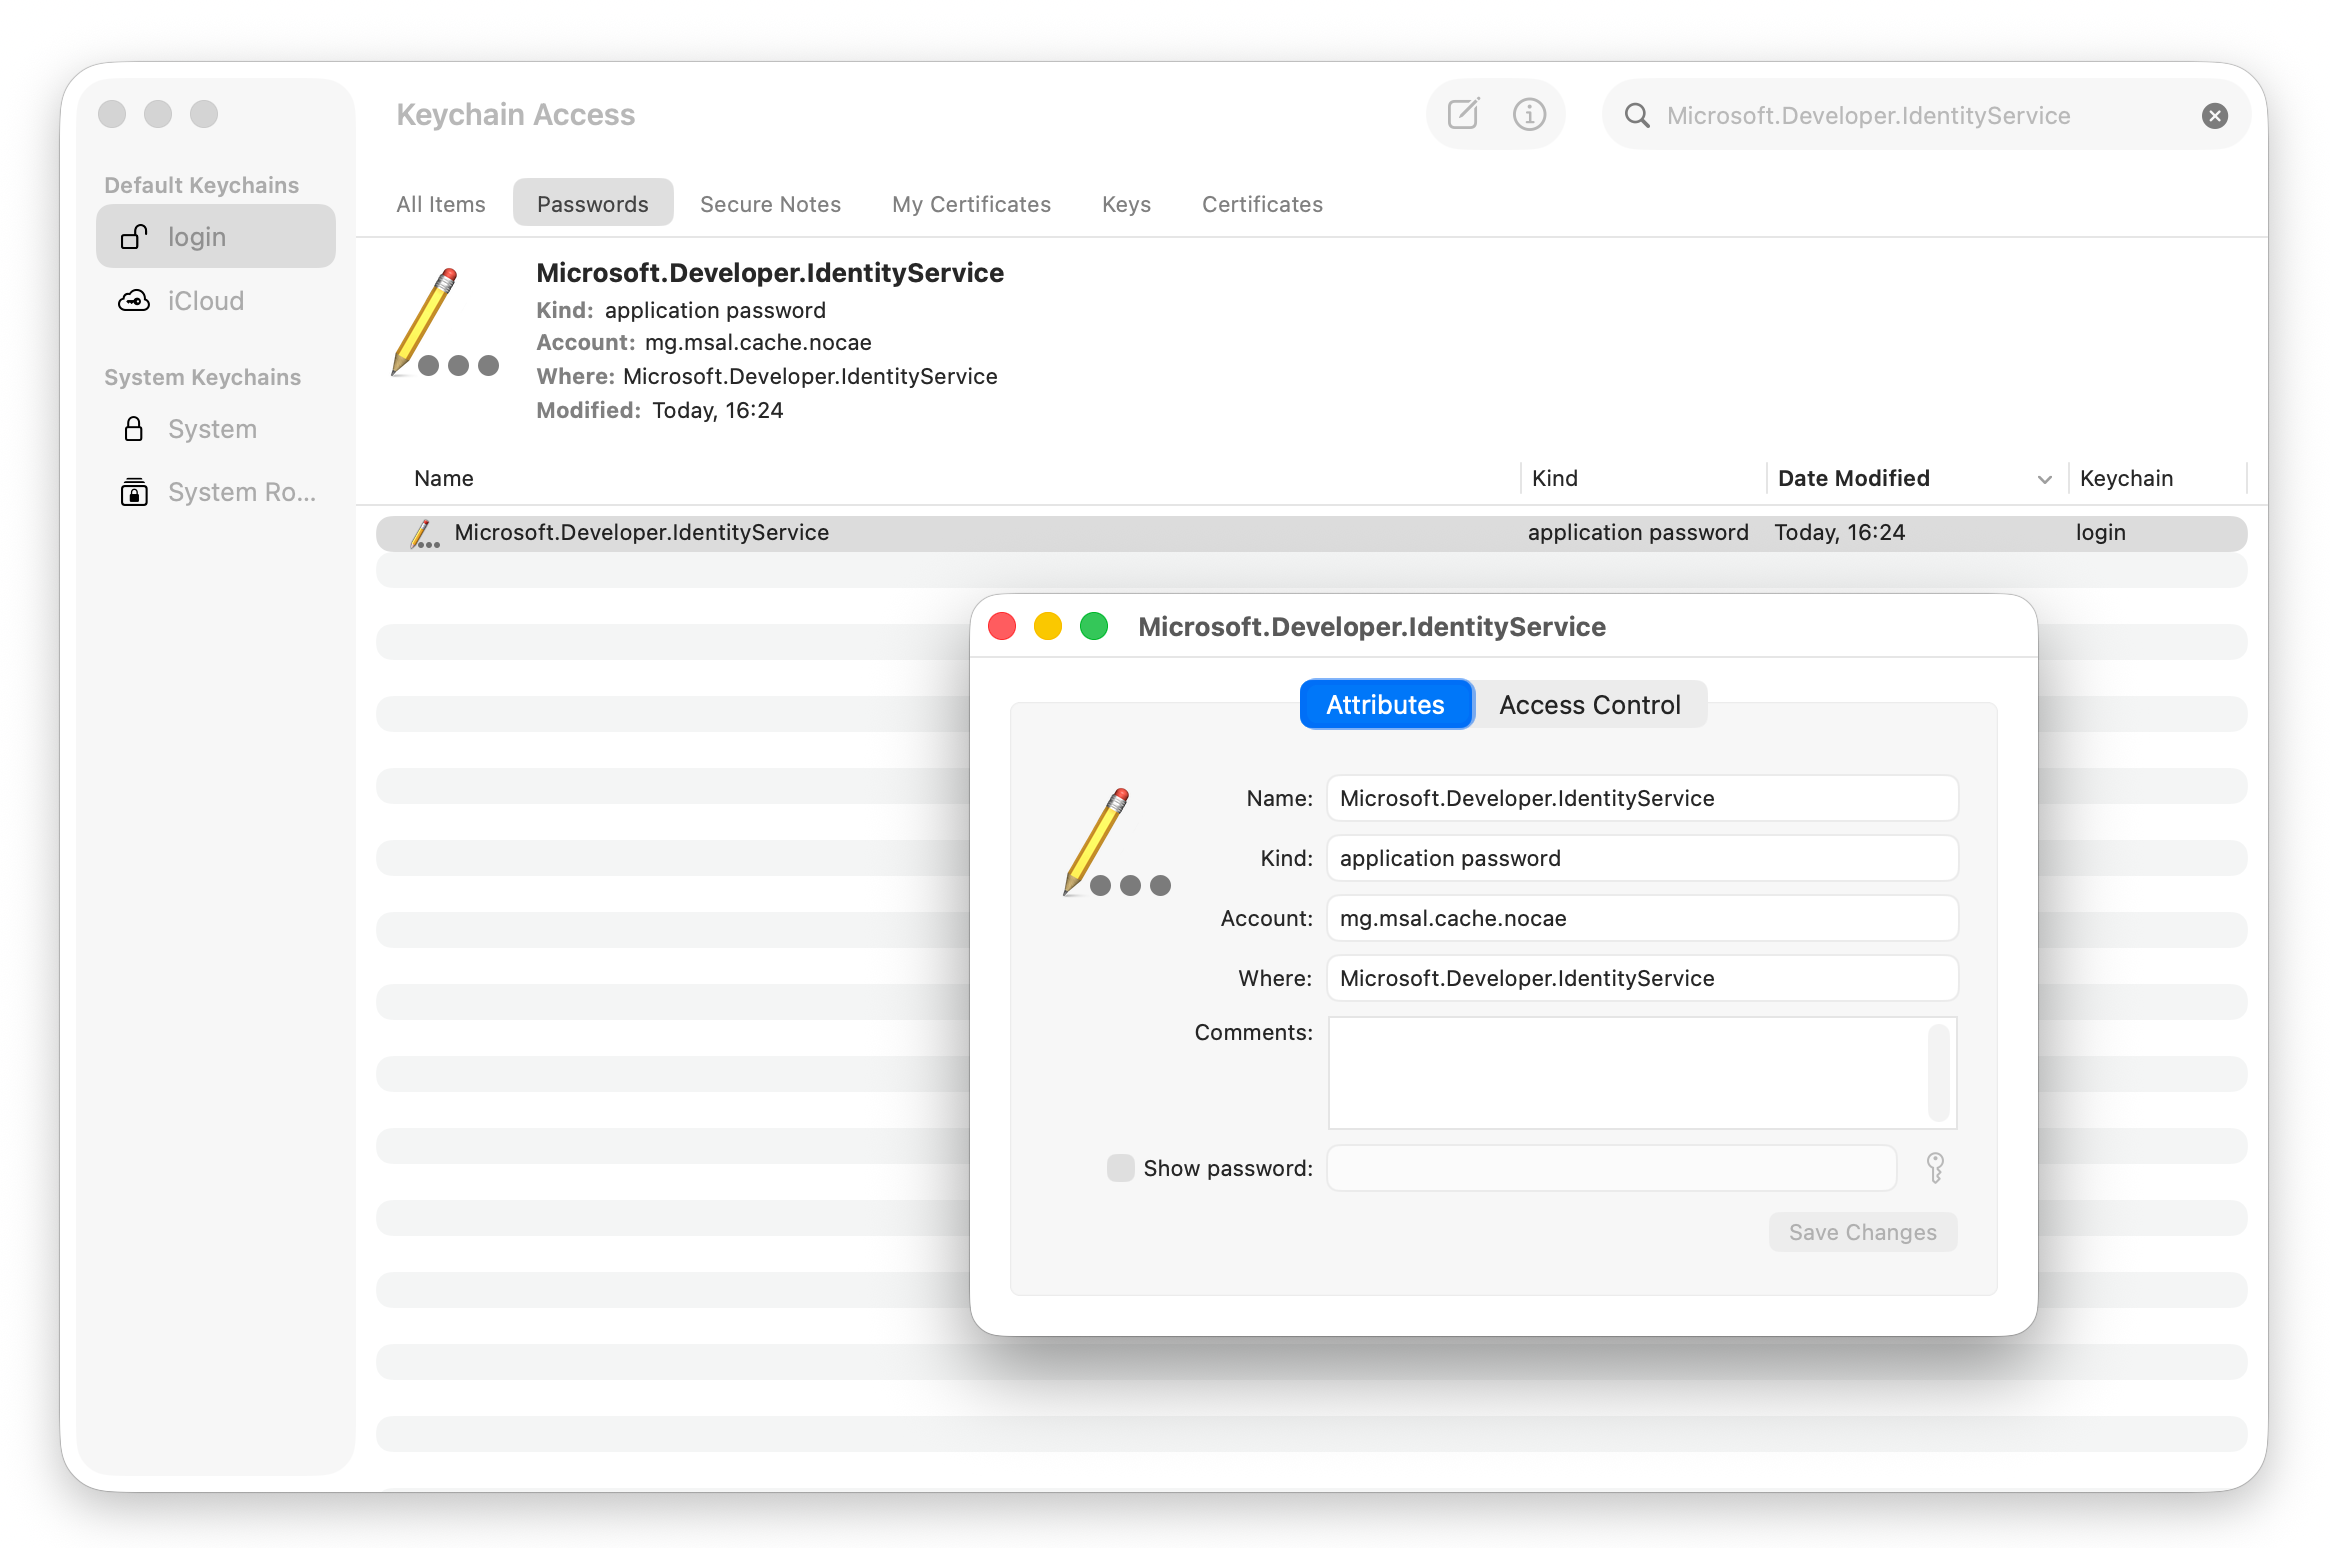Click the Comments text area scrollbar

pos(1939,1073)
